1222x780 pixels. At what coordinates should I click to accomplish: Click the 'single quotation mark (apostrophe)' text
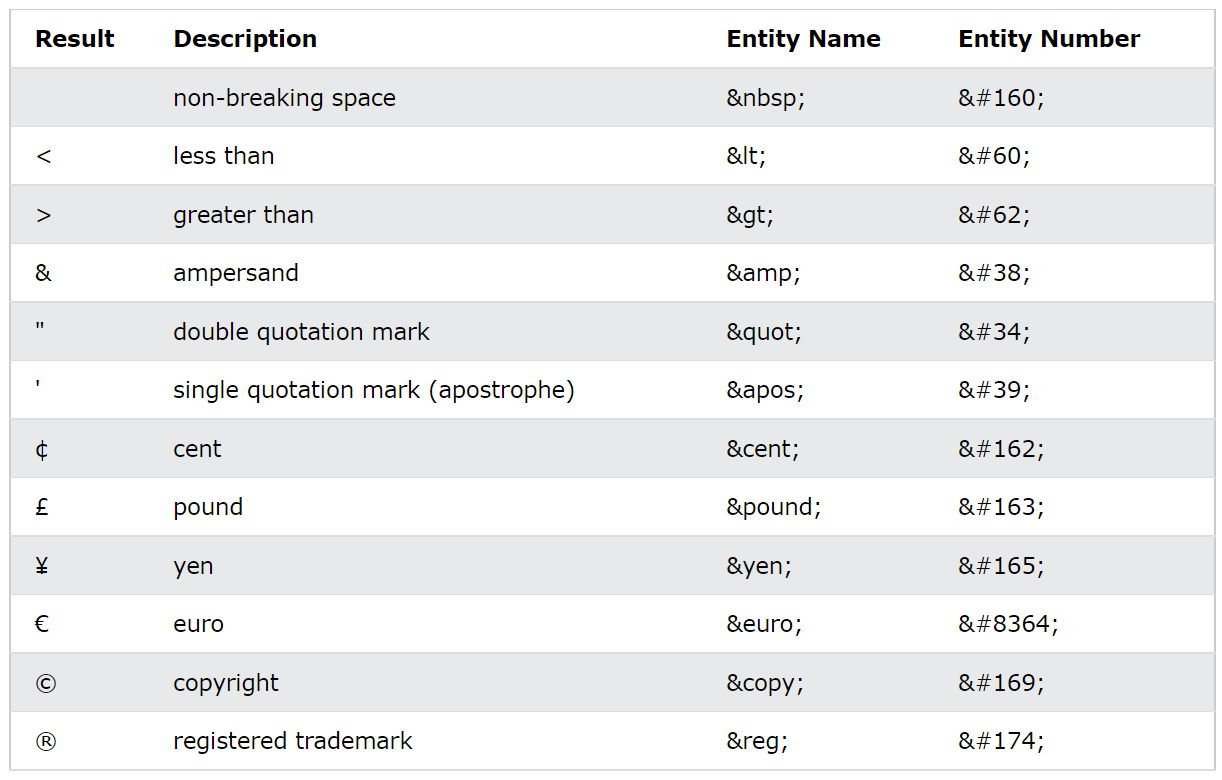point(374,390)
